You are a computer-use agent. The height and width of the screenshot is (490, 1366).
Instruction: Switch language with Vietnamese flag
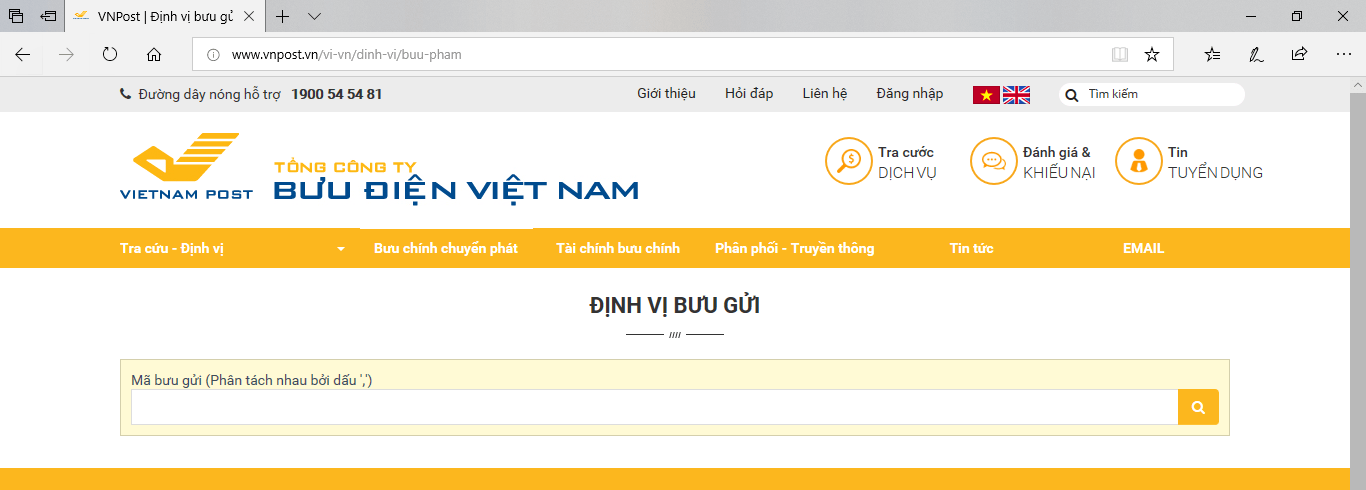(986, 94)
